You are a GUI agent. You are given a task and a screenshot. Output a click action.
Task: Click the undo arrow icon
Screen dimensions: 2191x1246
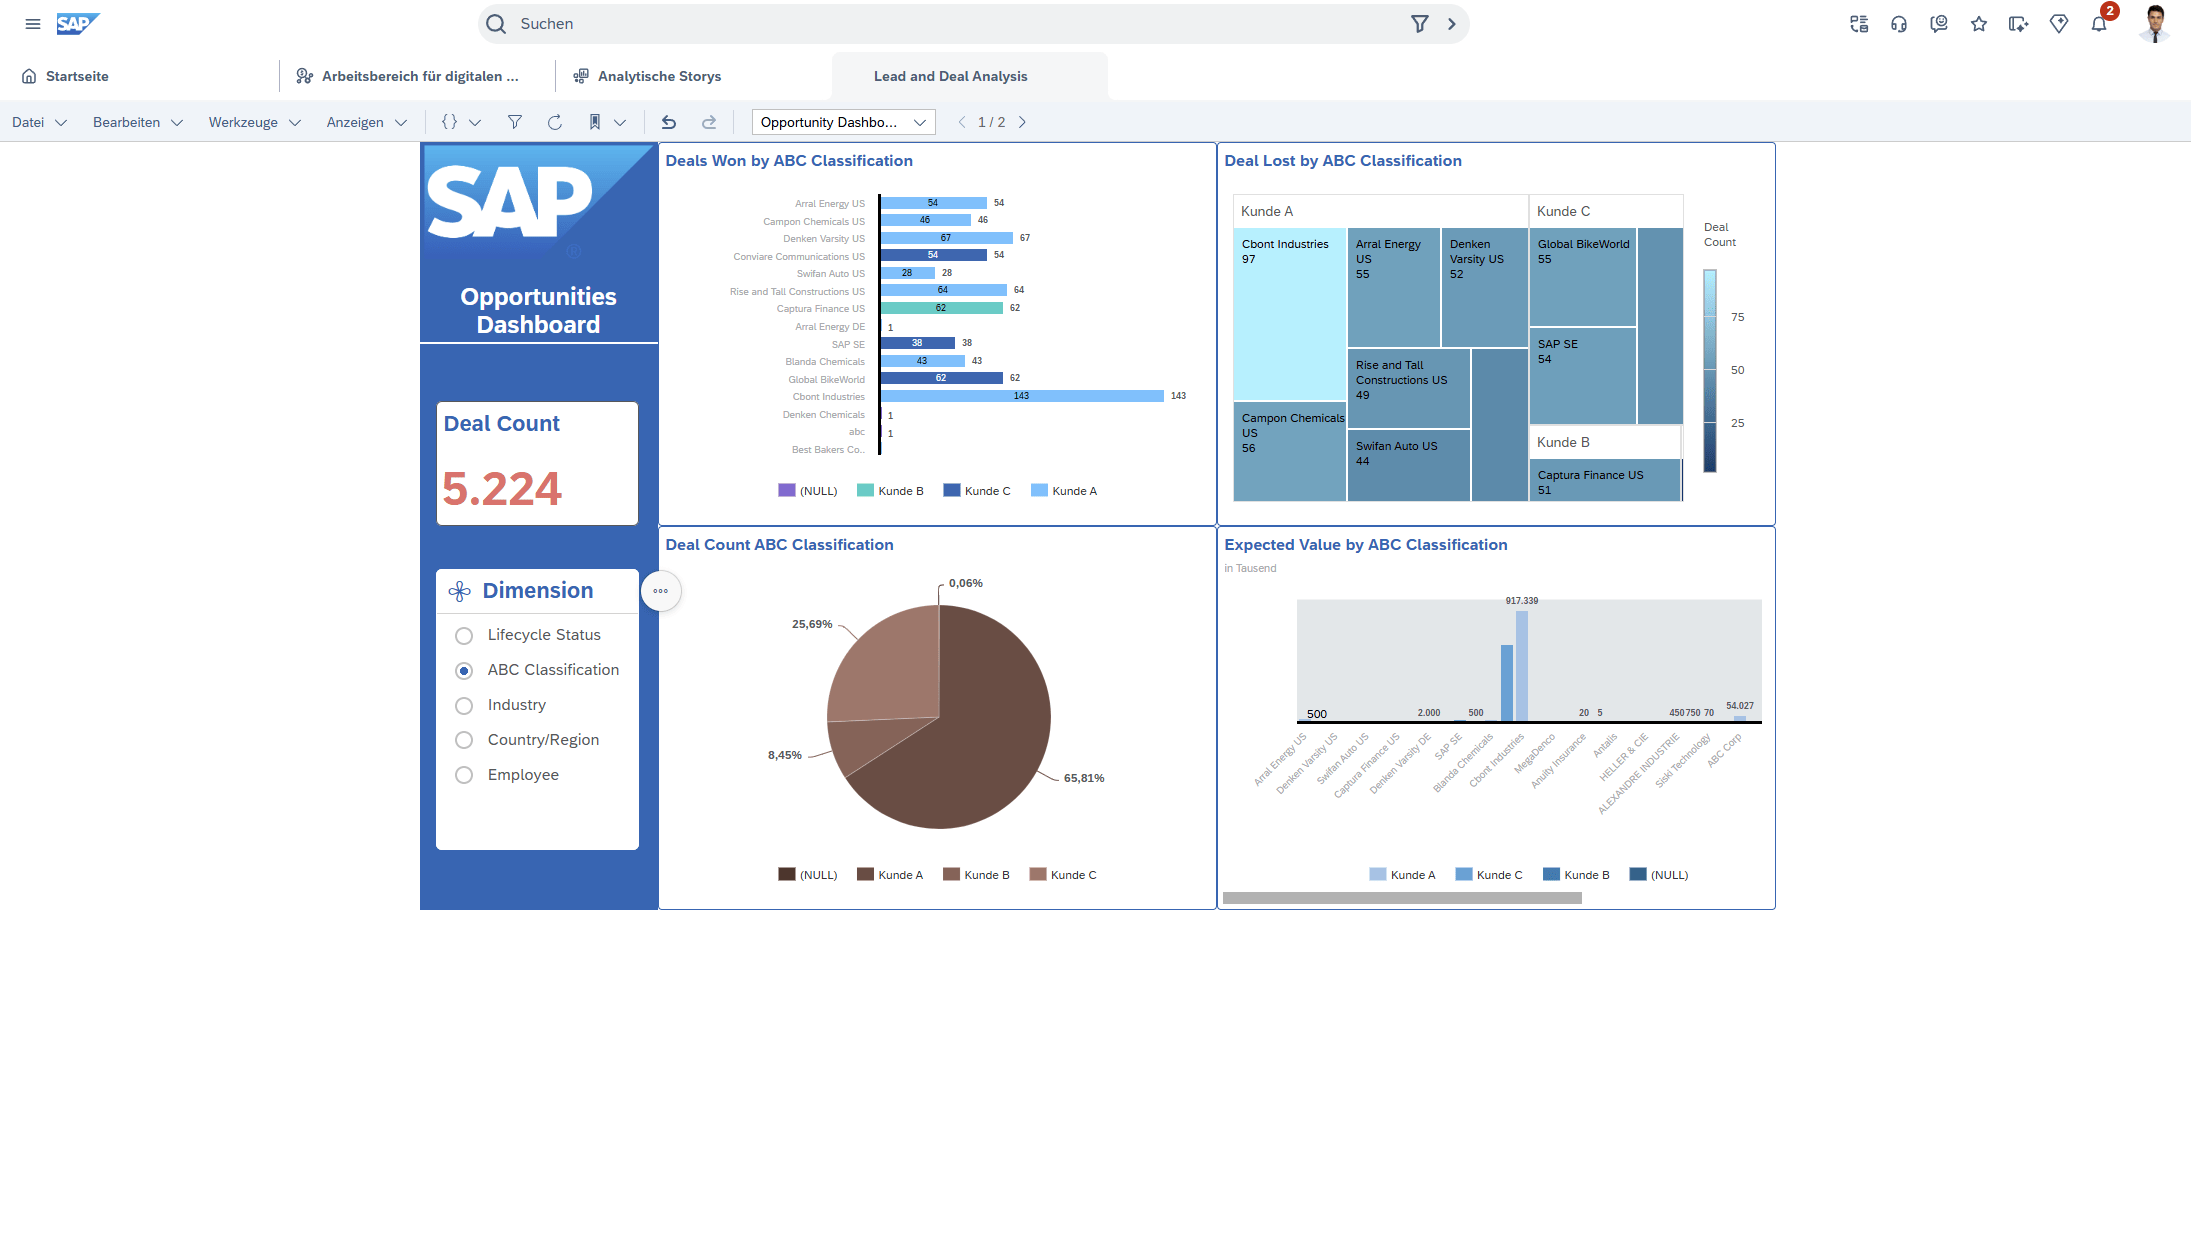[x=669, y=122]
